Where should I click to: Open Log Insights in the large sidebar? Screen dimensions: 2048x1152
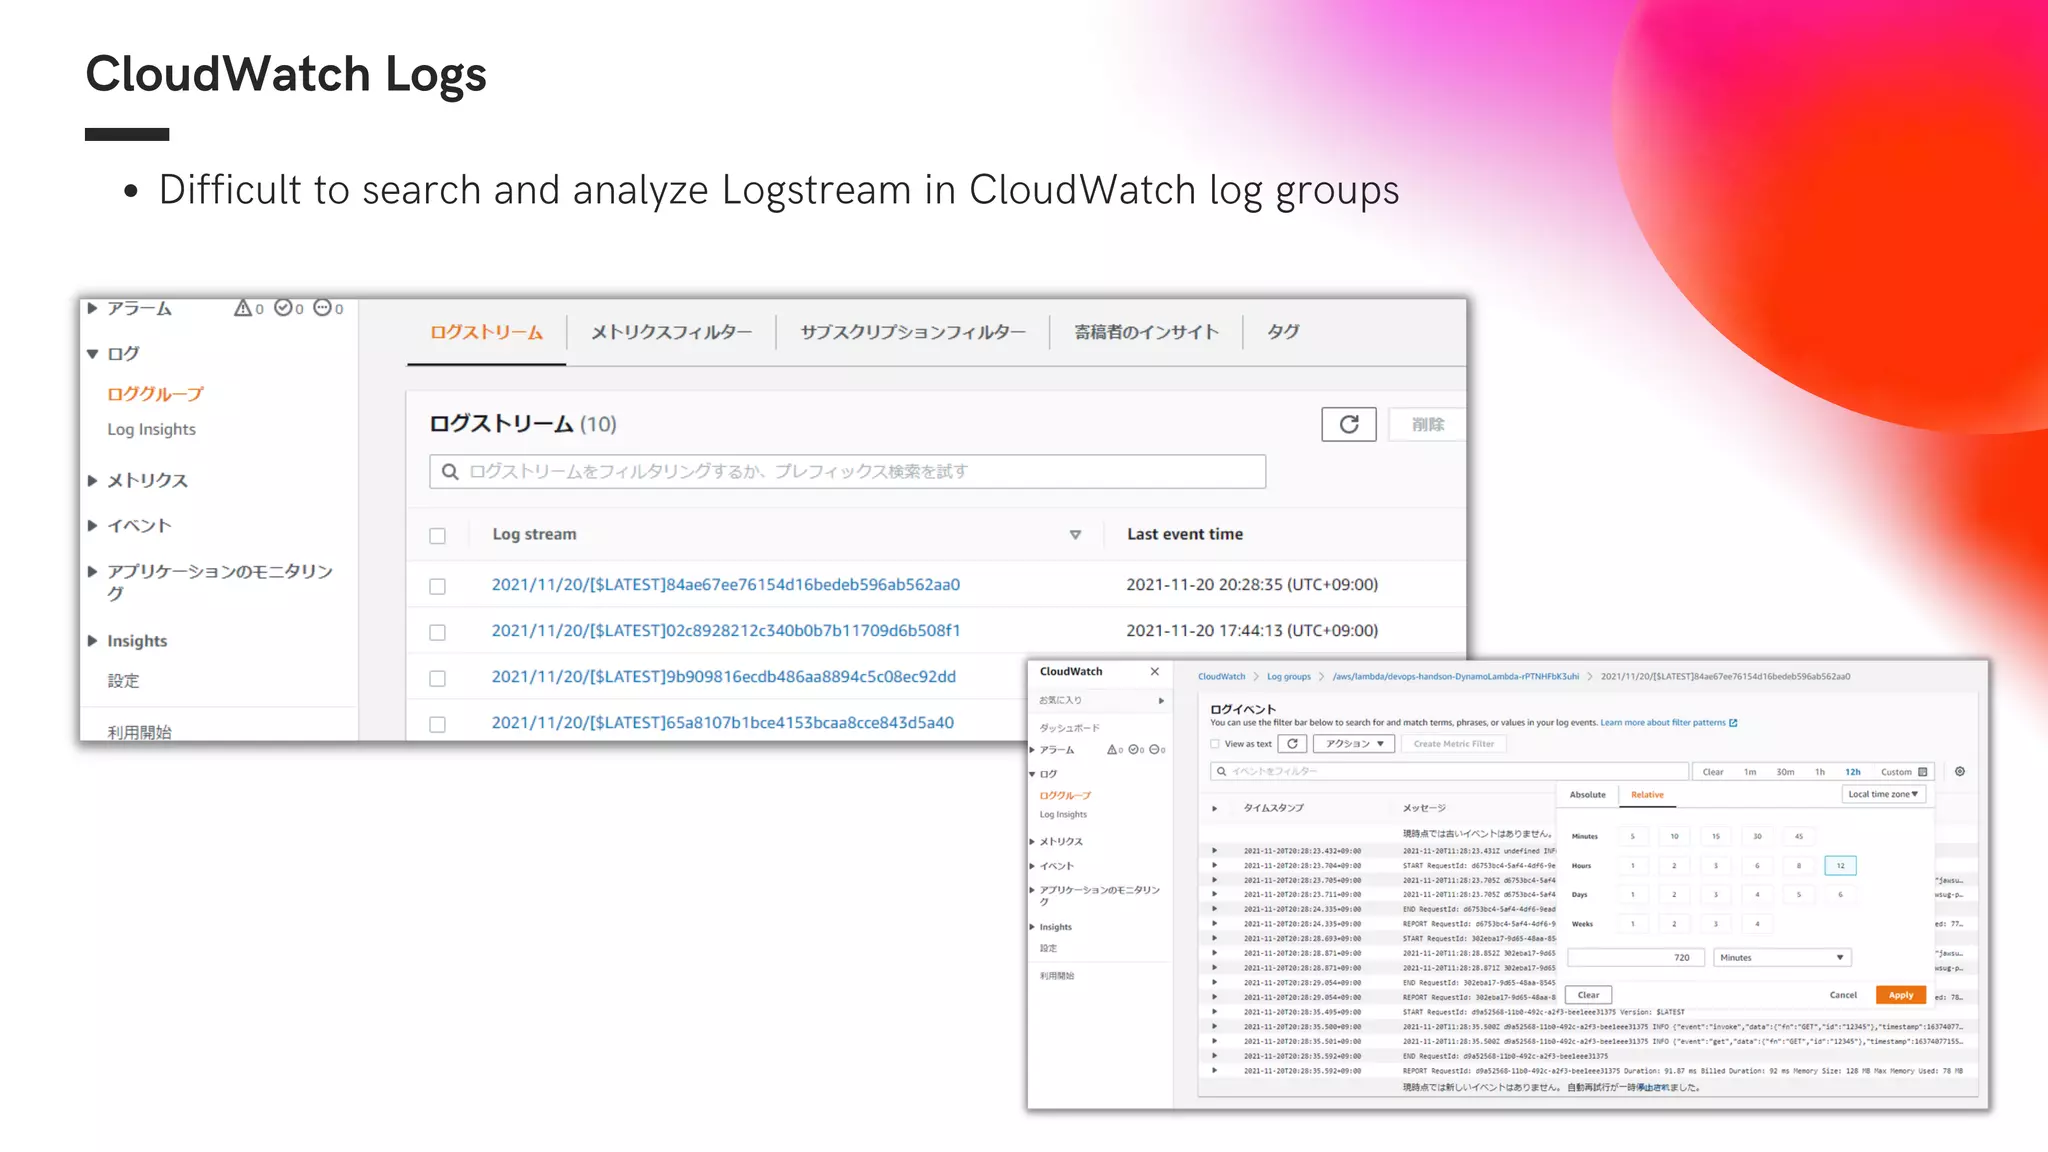coord(151,429)
